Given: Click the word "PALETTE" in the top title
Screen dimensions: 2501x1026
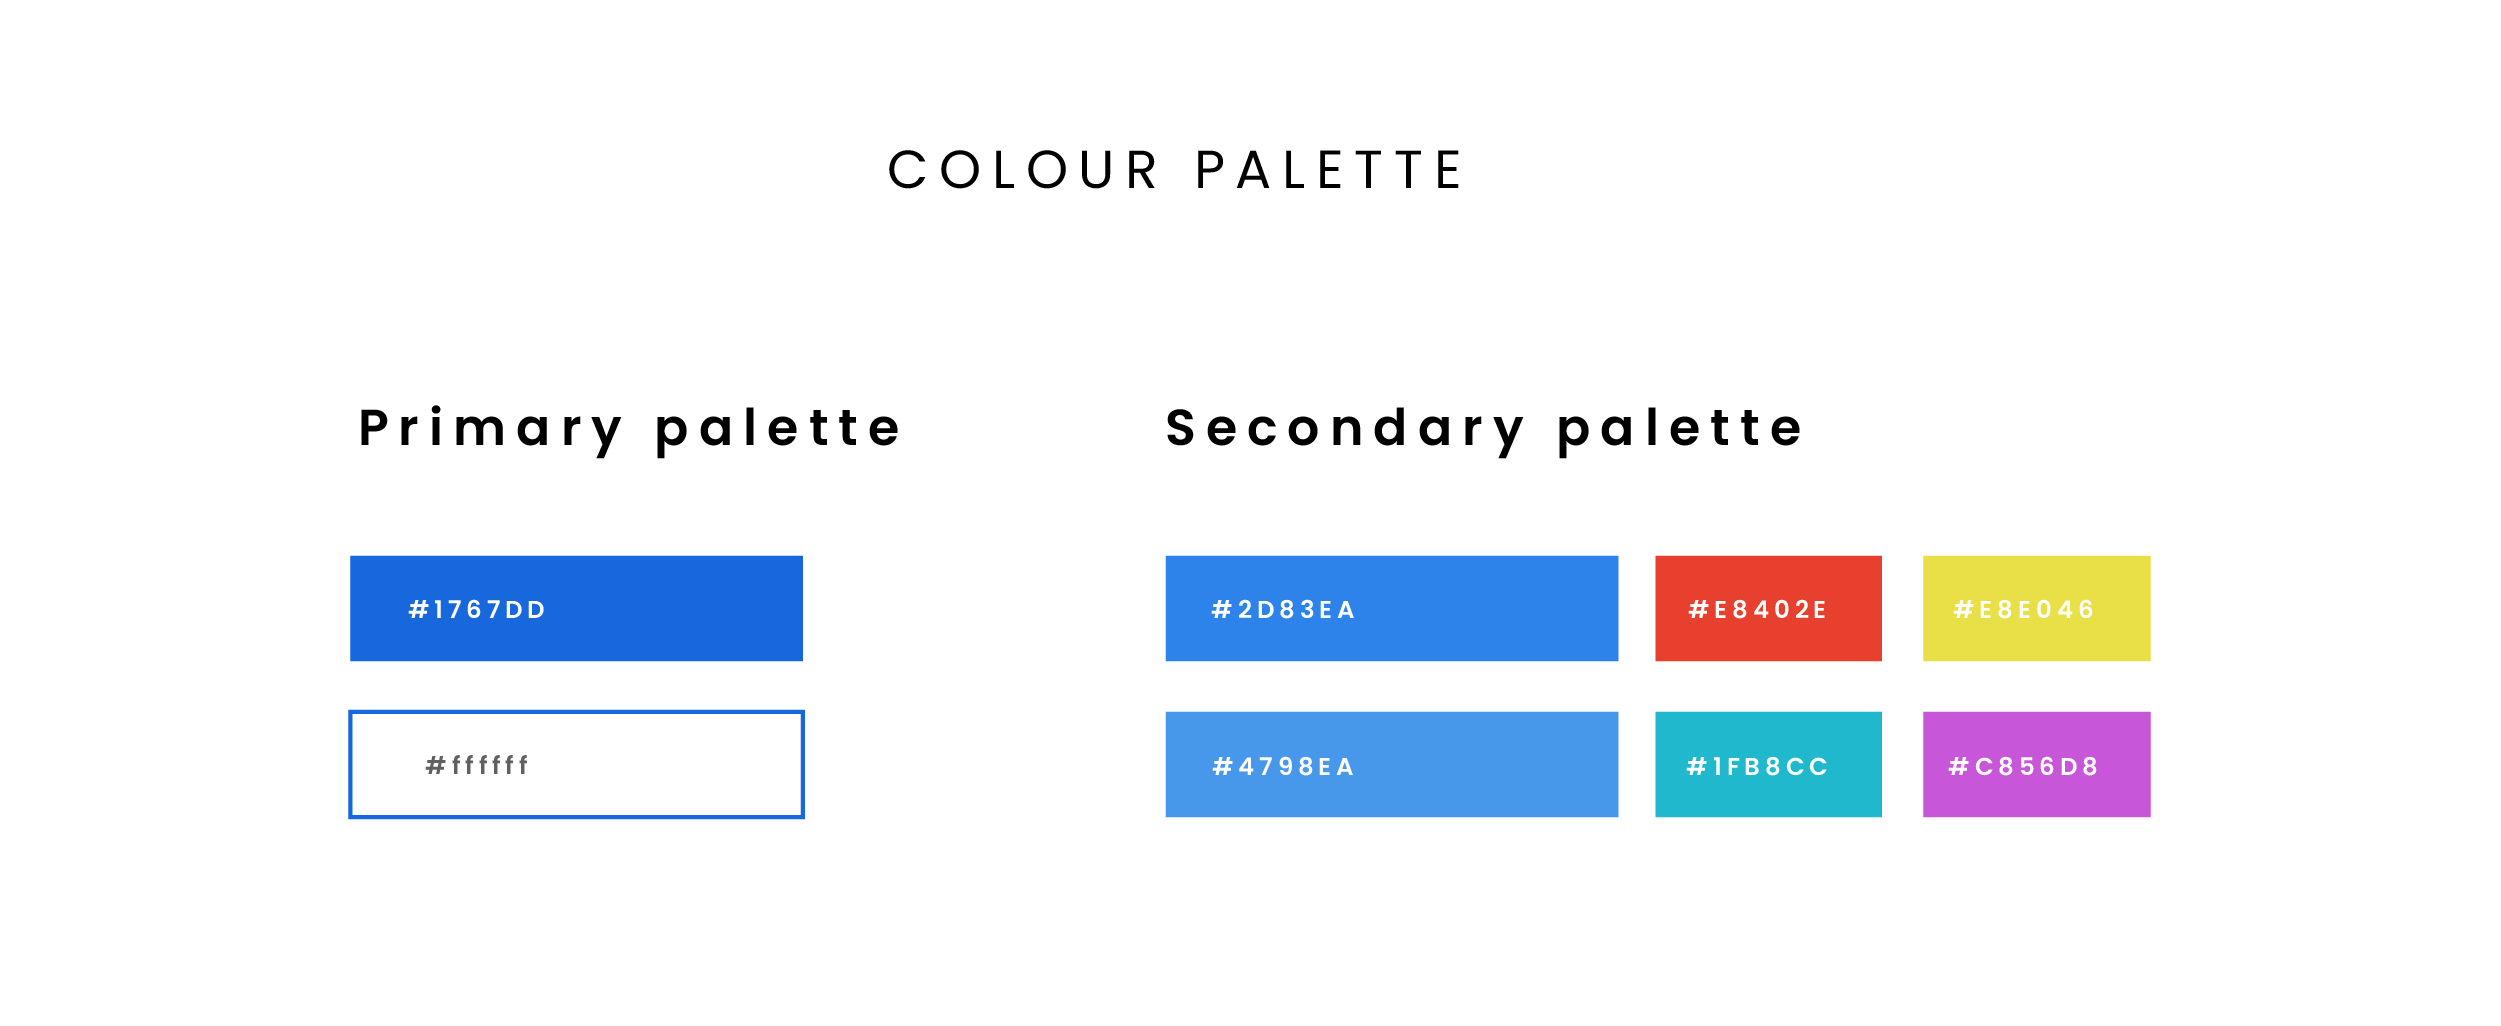Looking at the screenshot, I should [1329, 170].
